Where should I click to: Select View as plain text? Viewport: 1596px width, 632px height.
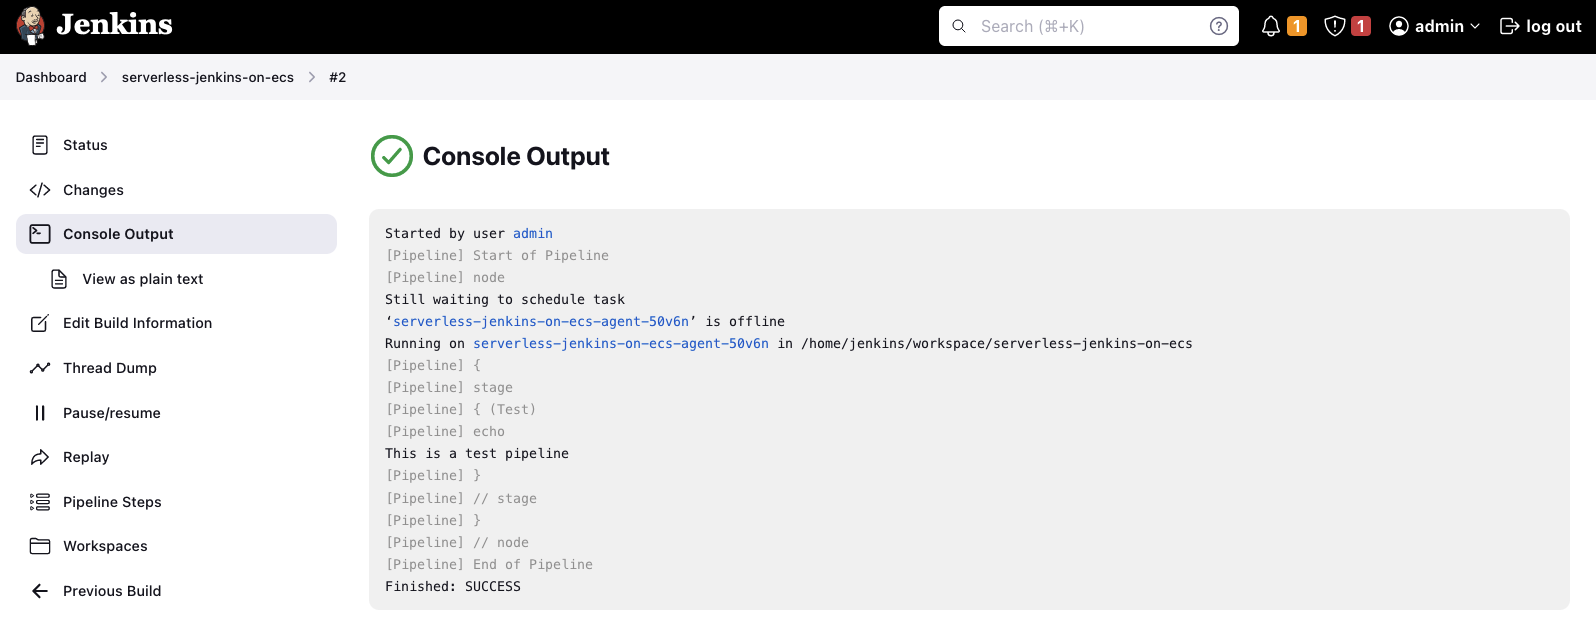(142, 279)
